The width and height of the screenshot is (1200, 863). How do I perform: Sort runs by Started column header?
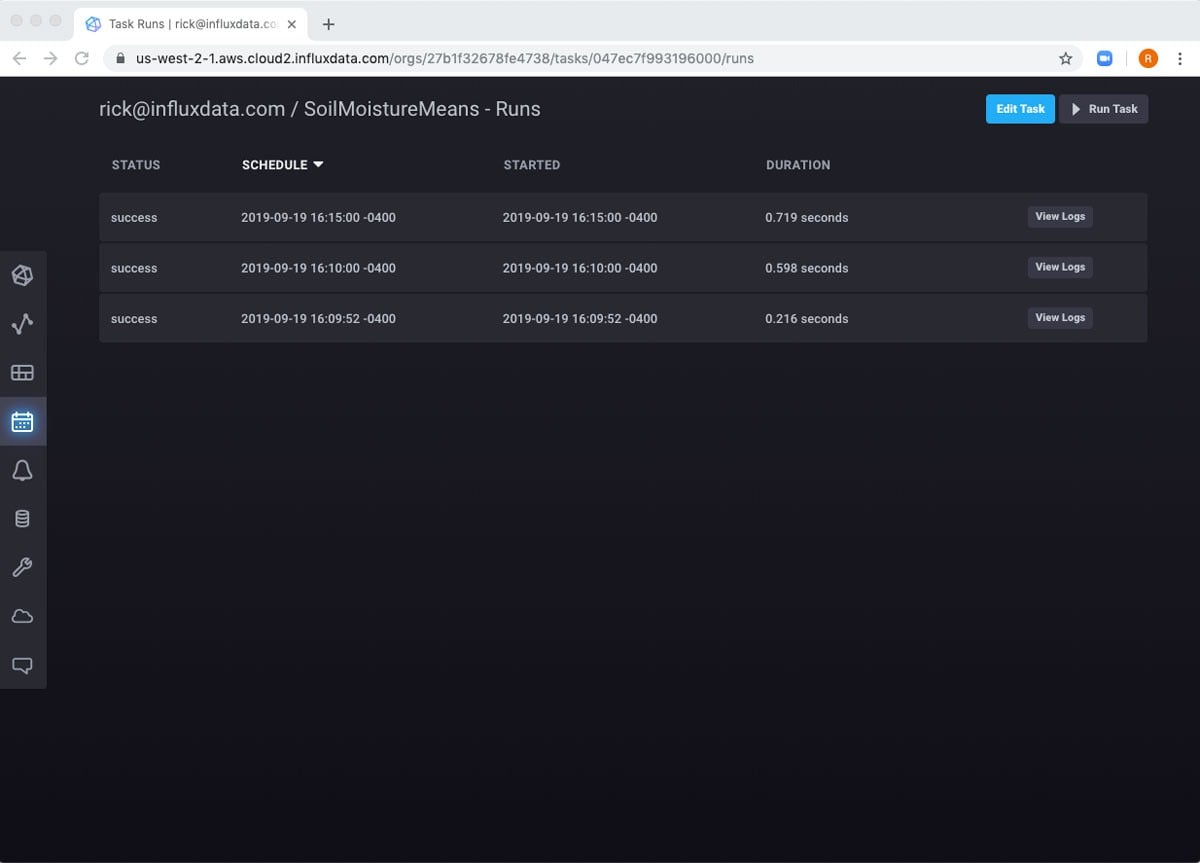[x=531, y=165]
